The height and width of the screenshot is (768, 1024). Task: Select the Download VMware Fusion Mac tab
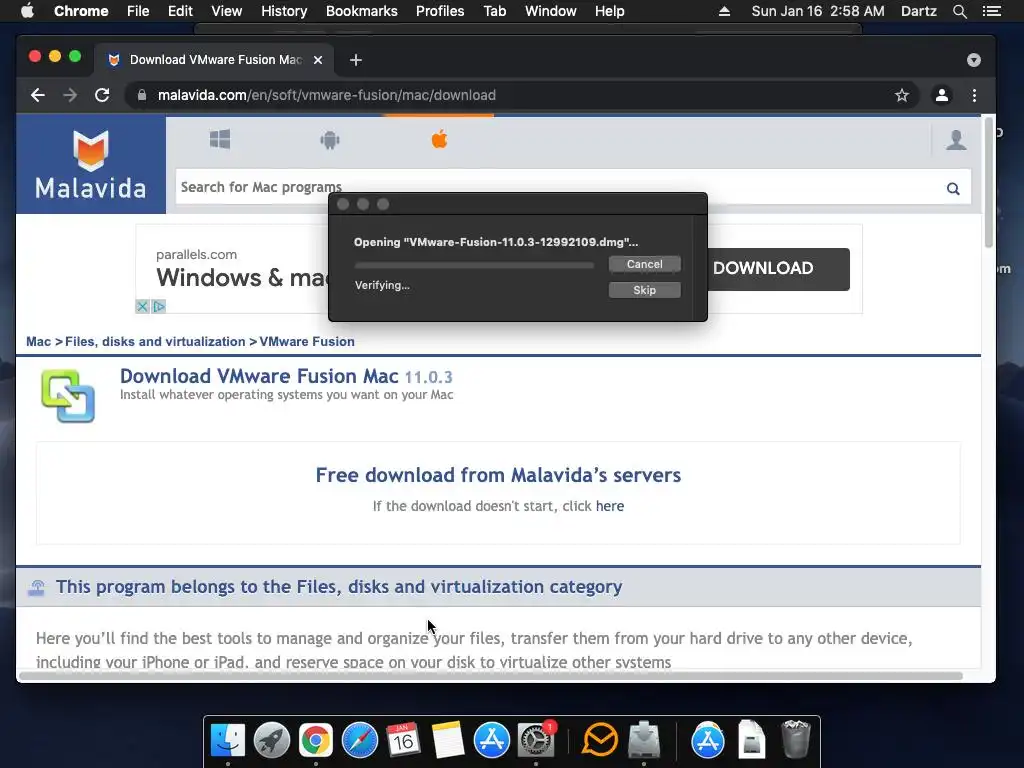tap(214, 60)
